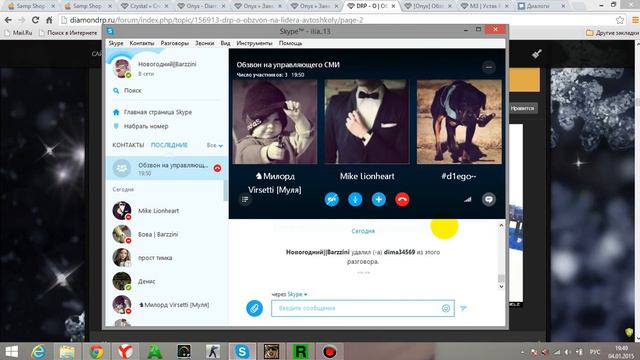
Task: Click the chat scrollbar up arrow
Action: tap(501, 225)
